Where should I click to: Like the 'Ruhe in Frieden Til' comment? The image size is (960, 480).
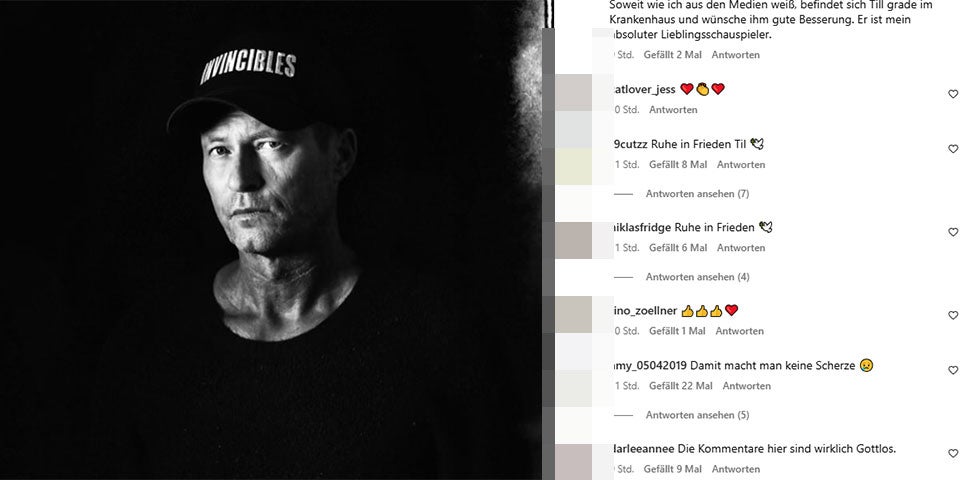(953, 149)
